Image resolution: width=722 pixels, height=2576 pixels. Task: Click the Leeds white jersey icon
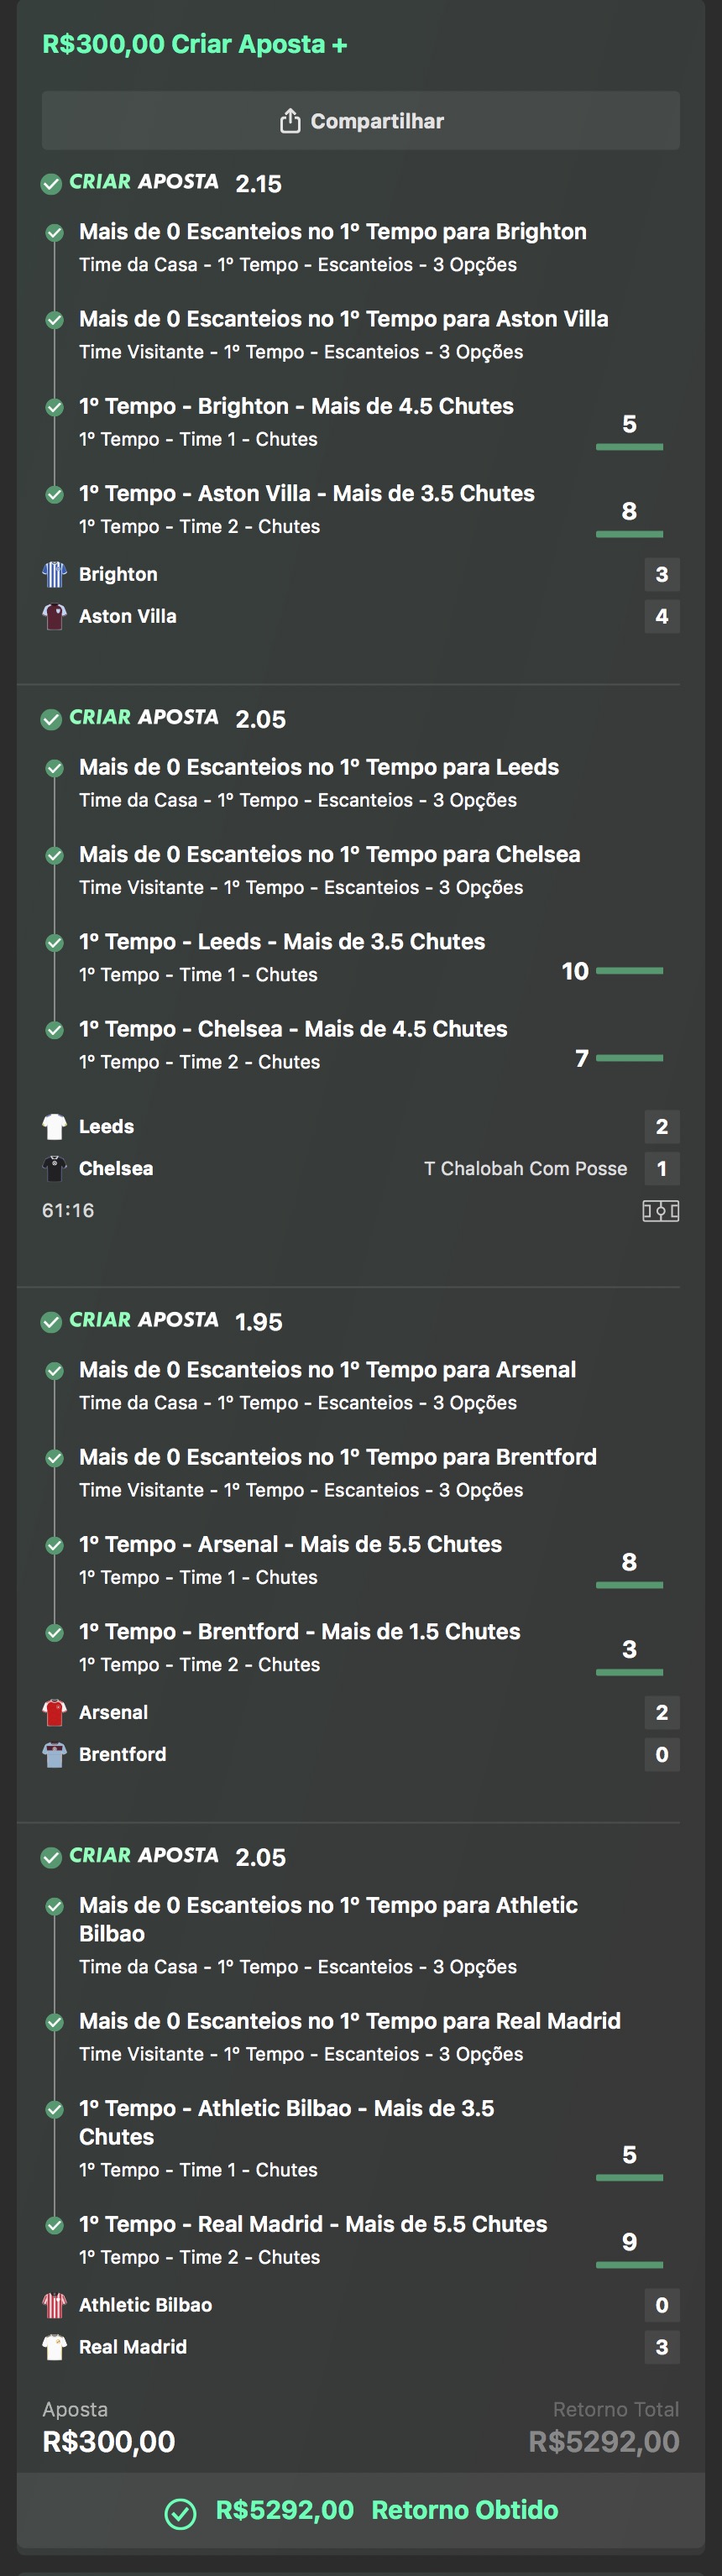(54, 1126)
